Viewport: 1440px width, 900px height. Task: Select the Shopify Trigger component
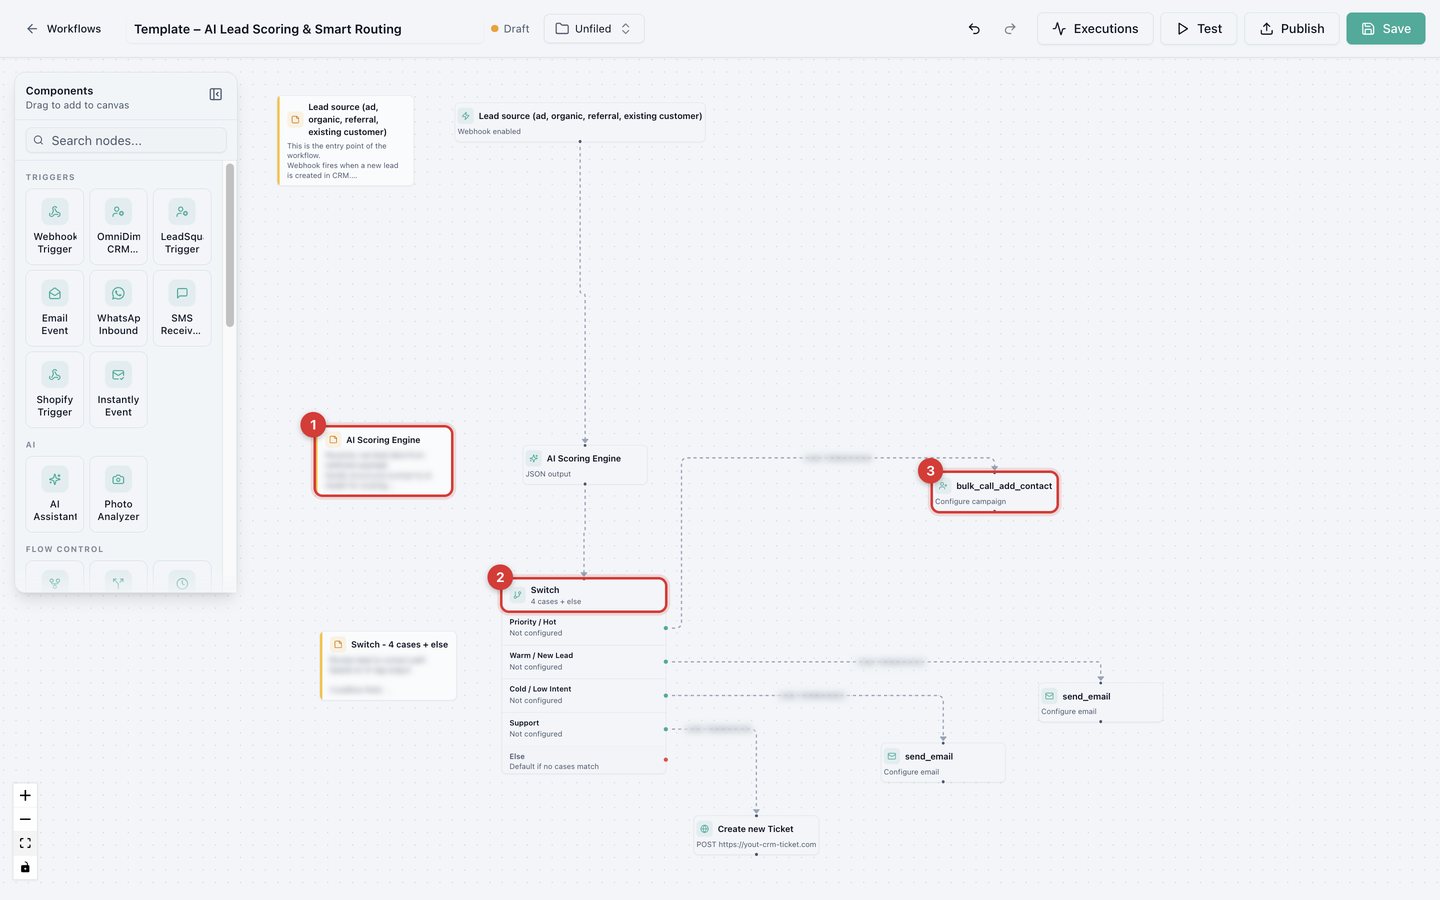pos(55,390)
